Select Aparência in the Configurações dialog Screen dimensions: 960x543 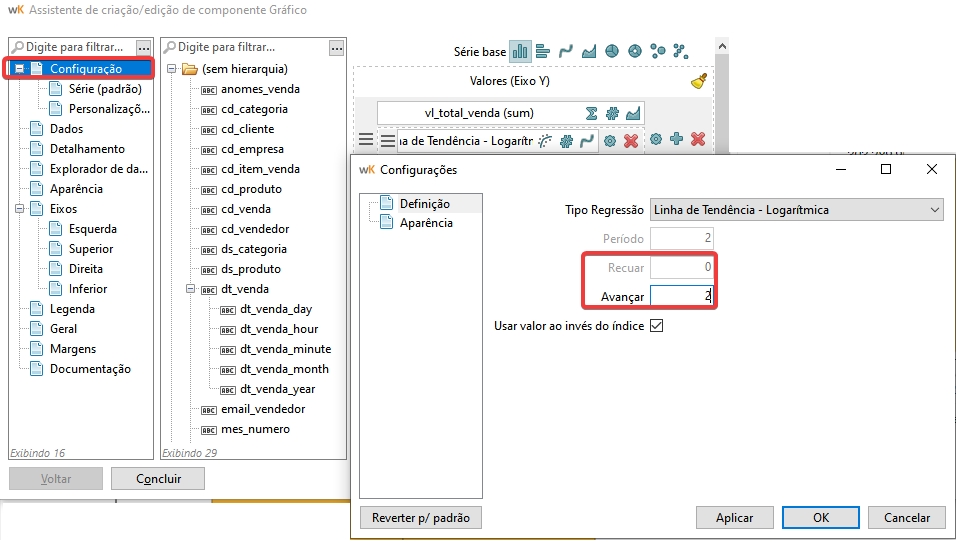click(x=426, y=223)
